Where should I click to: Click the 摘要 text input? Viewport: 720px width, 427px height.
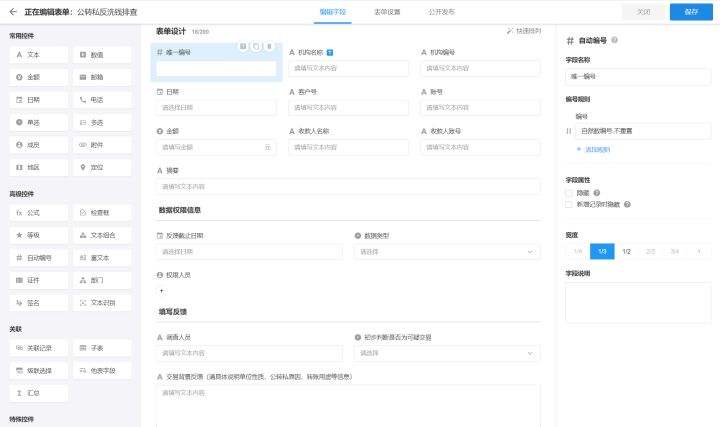pos(348,186)
